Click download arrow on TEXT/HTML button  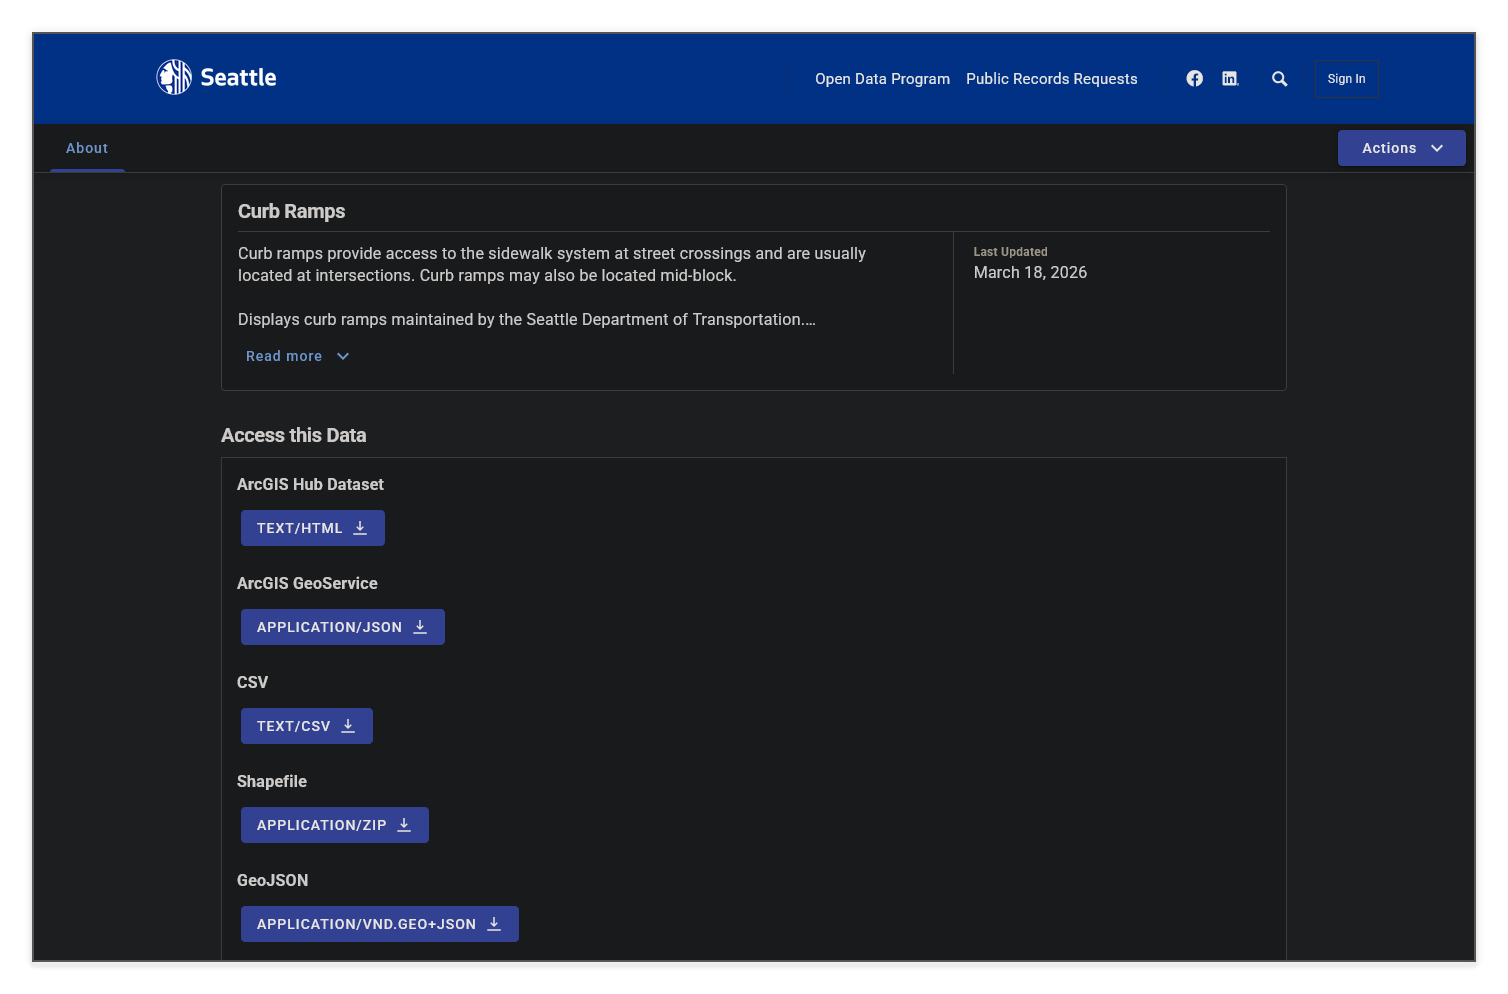pos(360,528)
